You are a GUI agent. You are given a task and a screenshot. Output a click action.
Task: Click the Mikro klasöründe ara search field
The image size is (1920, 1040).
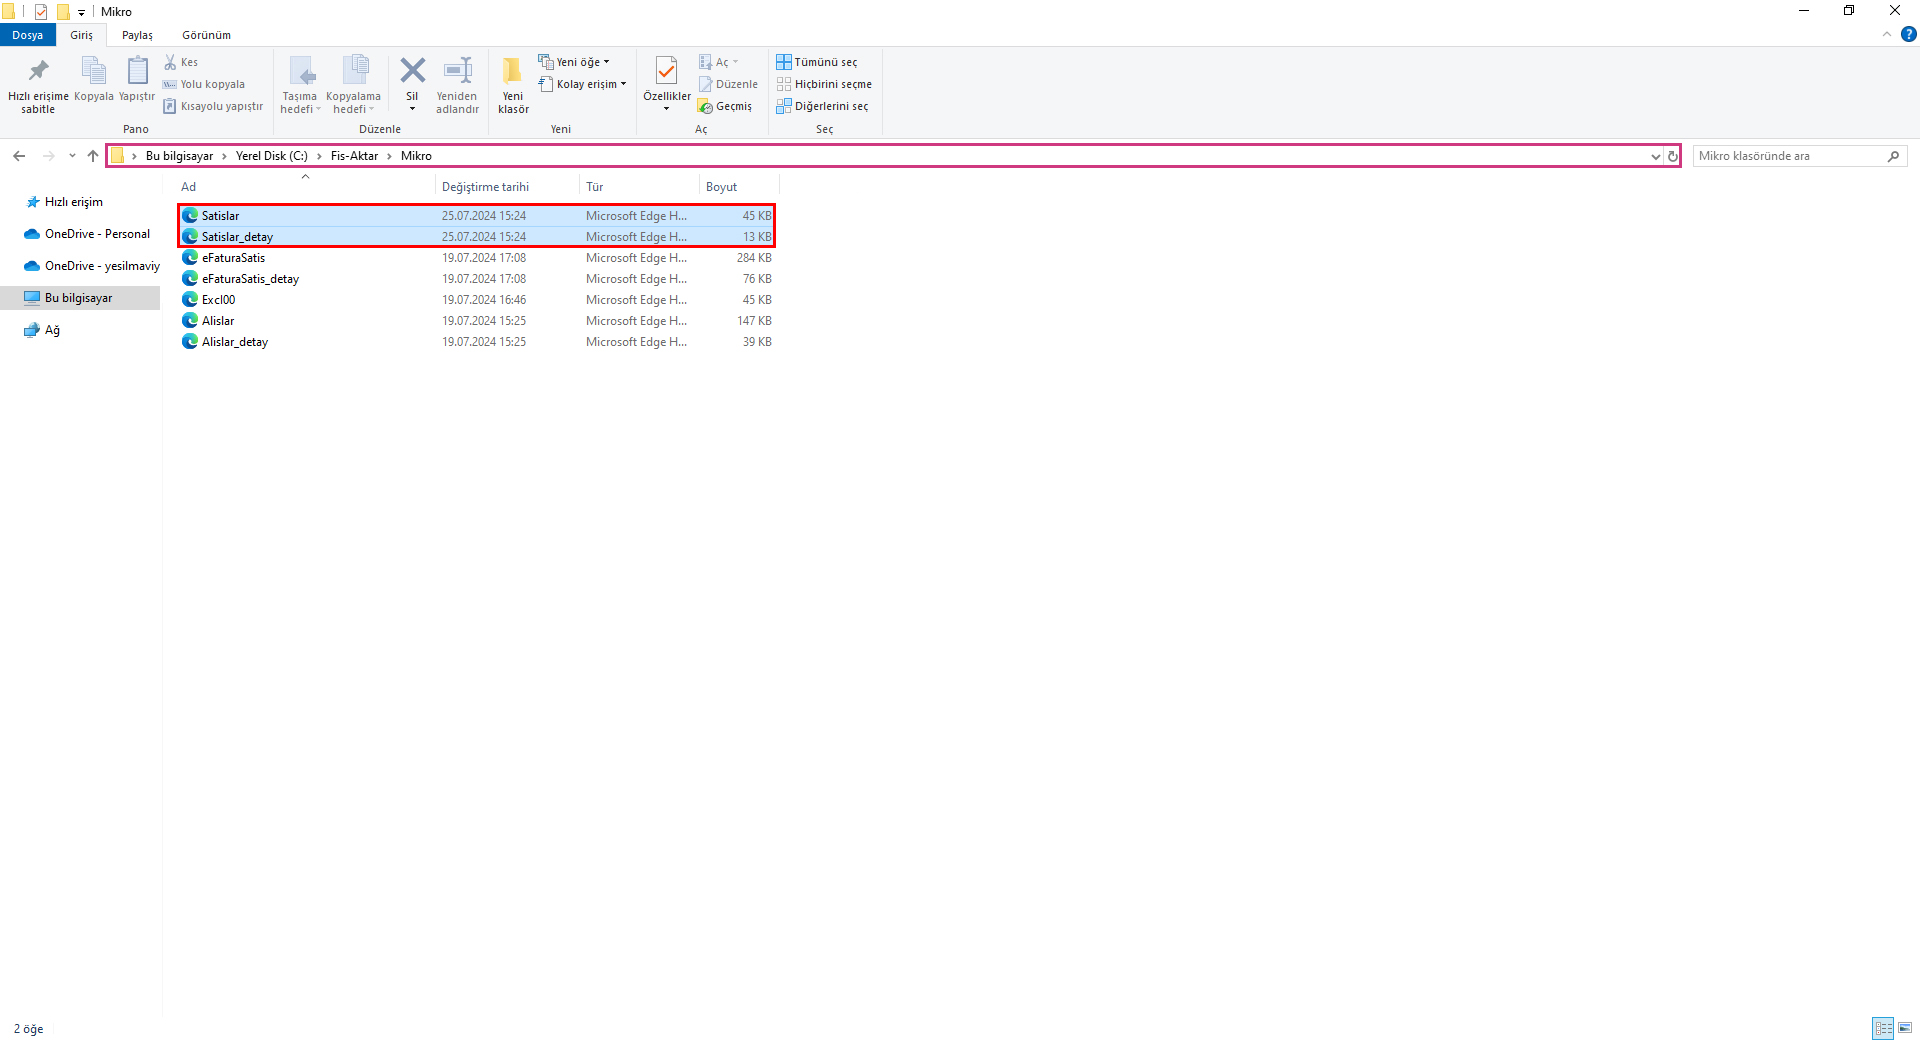(1790, 156)
